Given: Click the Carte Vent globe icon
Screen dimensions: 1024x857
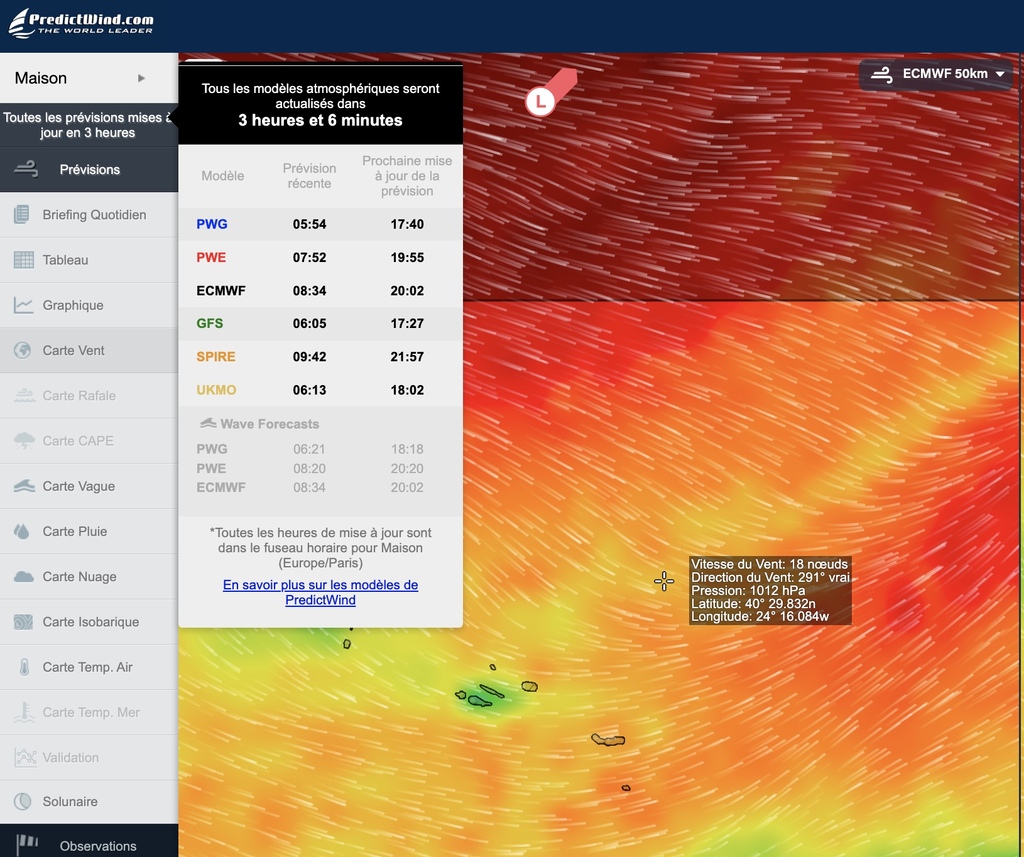Looking at the screenshot, I should point(23,350).
